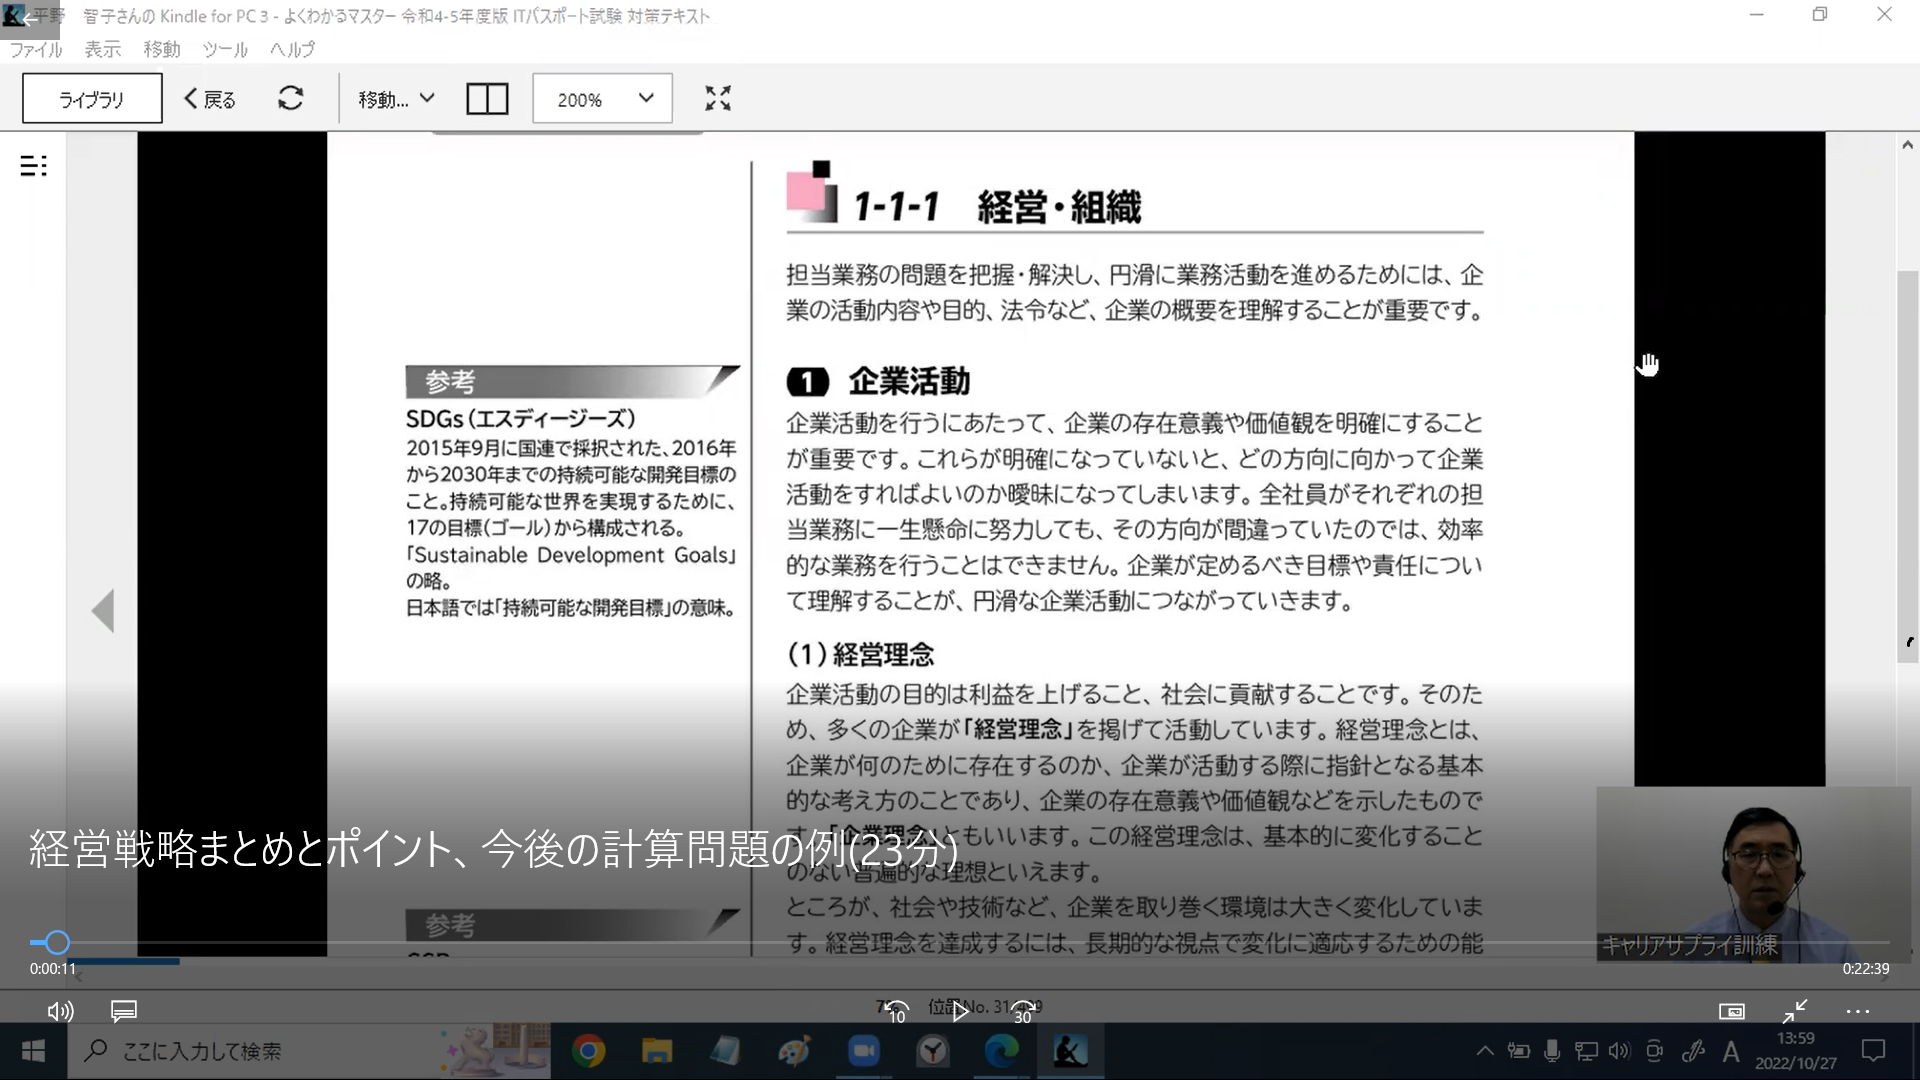
Task: Open the Paint palette app in taskbar
Action: point(794,1051)
